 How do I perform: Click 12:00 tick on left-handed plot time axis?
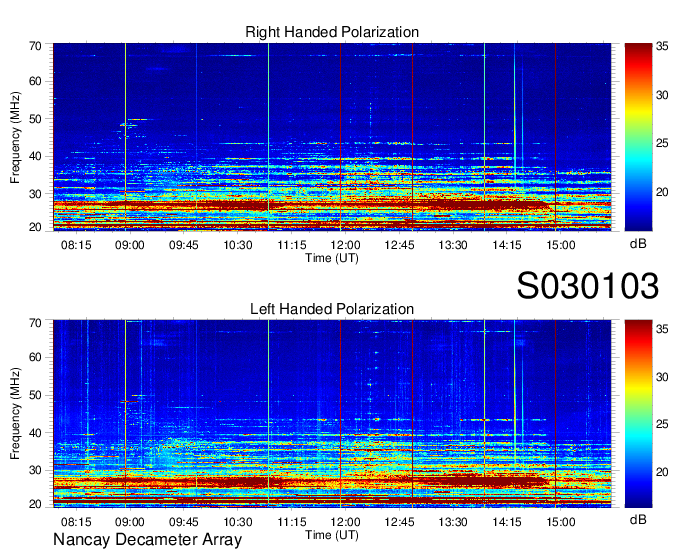345,522
